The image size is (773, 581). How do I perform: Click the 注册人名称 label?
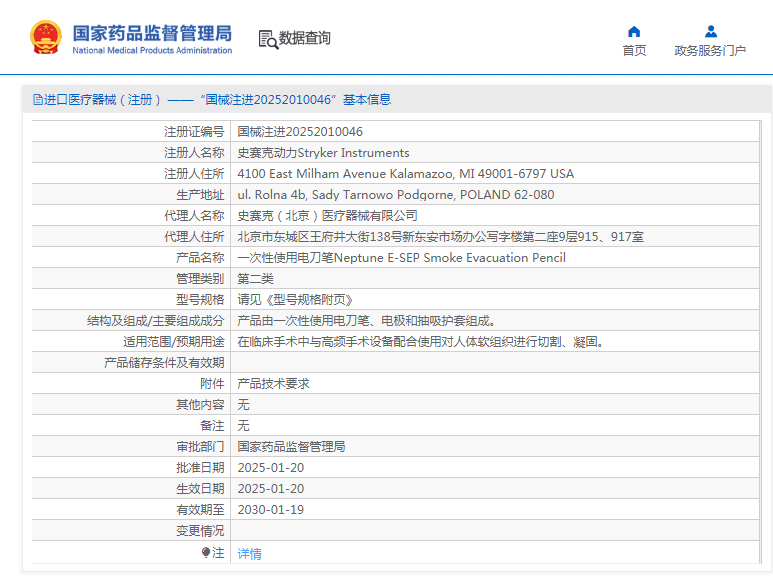pyautogui.click(x=194, y=153)
